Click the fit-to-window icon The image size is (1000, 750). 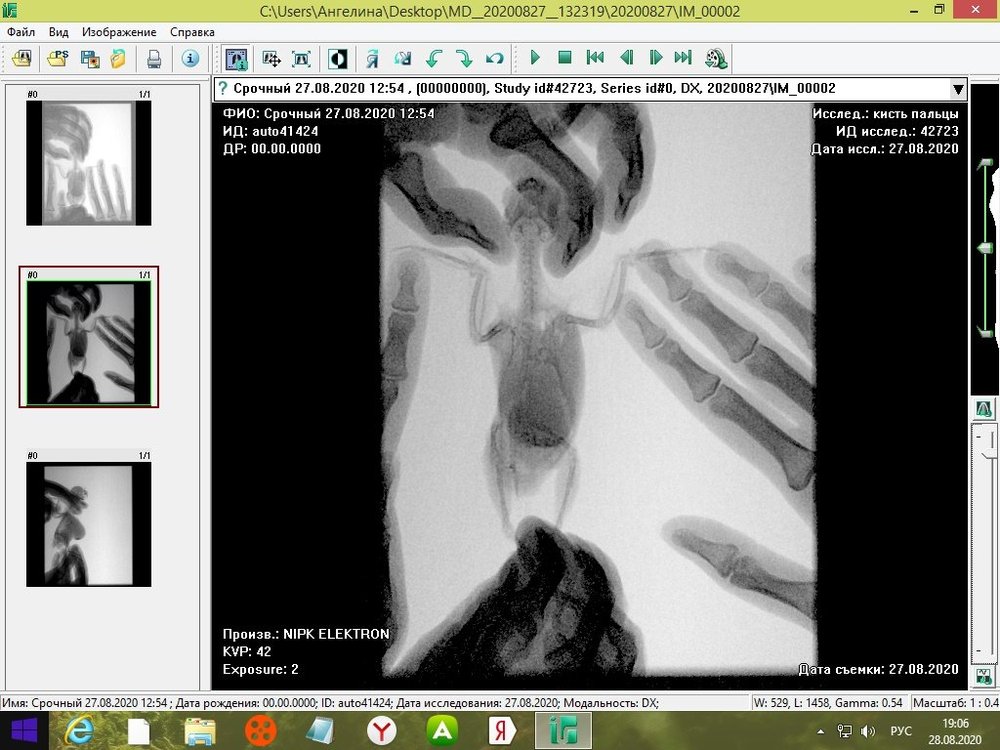click(x=301, y=59)
